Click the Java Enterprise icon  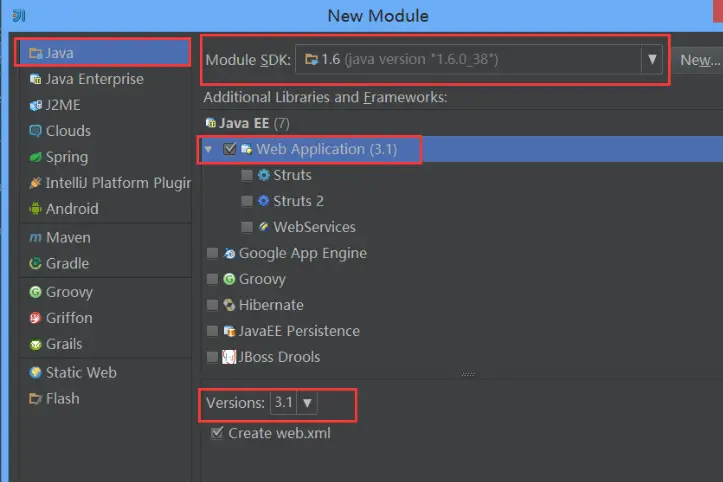36,79
